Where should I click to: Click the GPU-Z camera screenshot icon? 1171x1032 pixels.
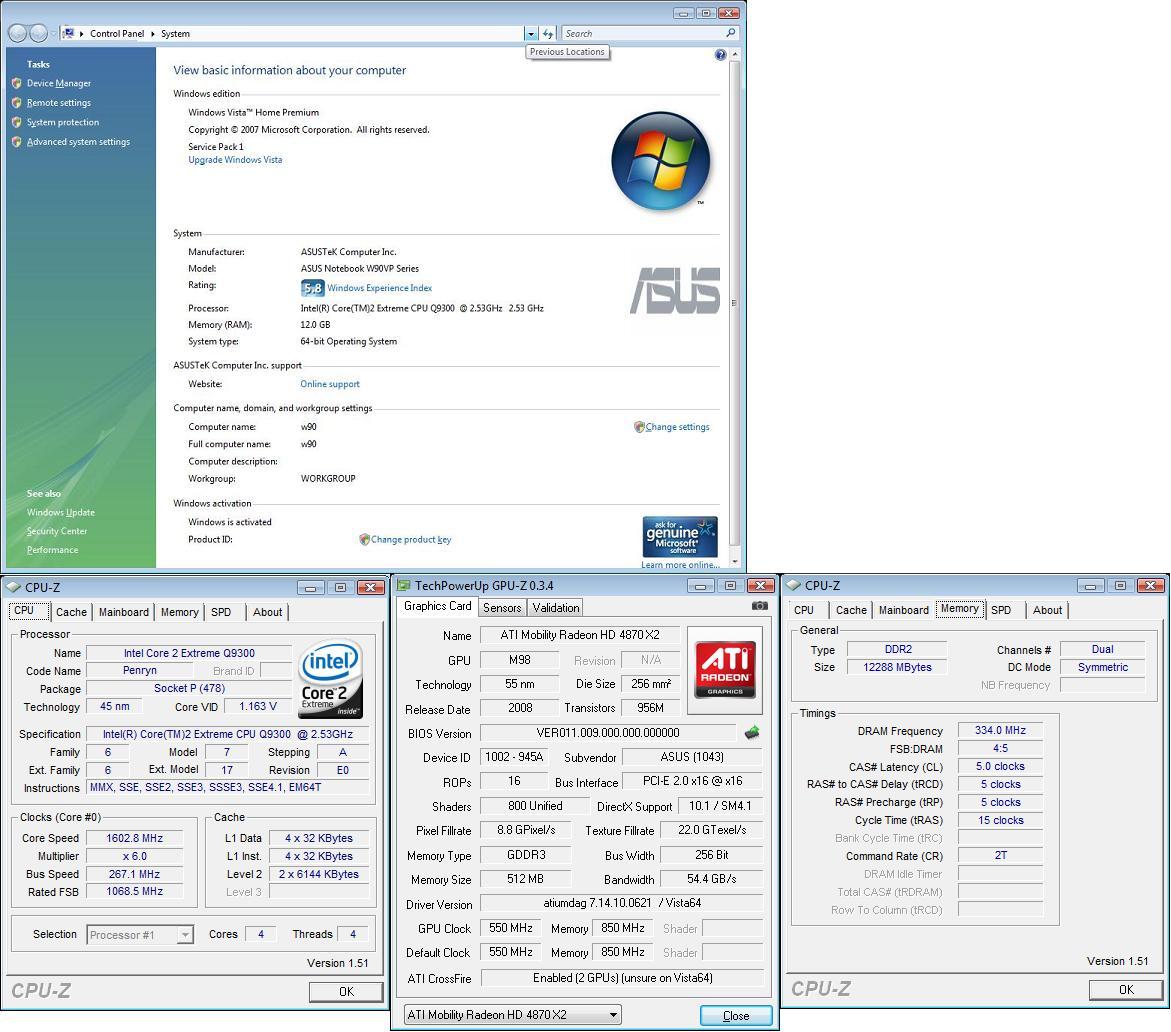pyautogui.click(x=759, y=606)
